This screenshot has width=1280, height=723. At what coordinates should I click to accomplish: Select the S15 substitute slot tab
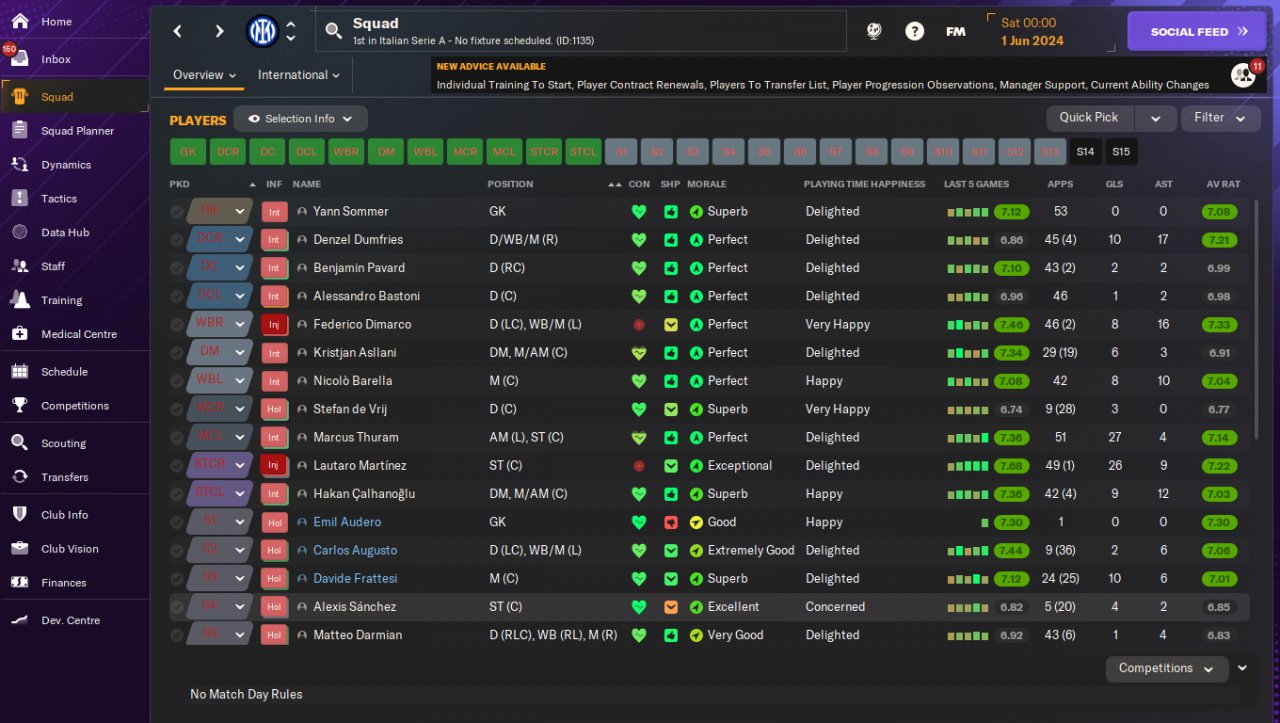(1121, 152)
